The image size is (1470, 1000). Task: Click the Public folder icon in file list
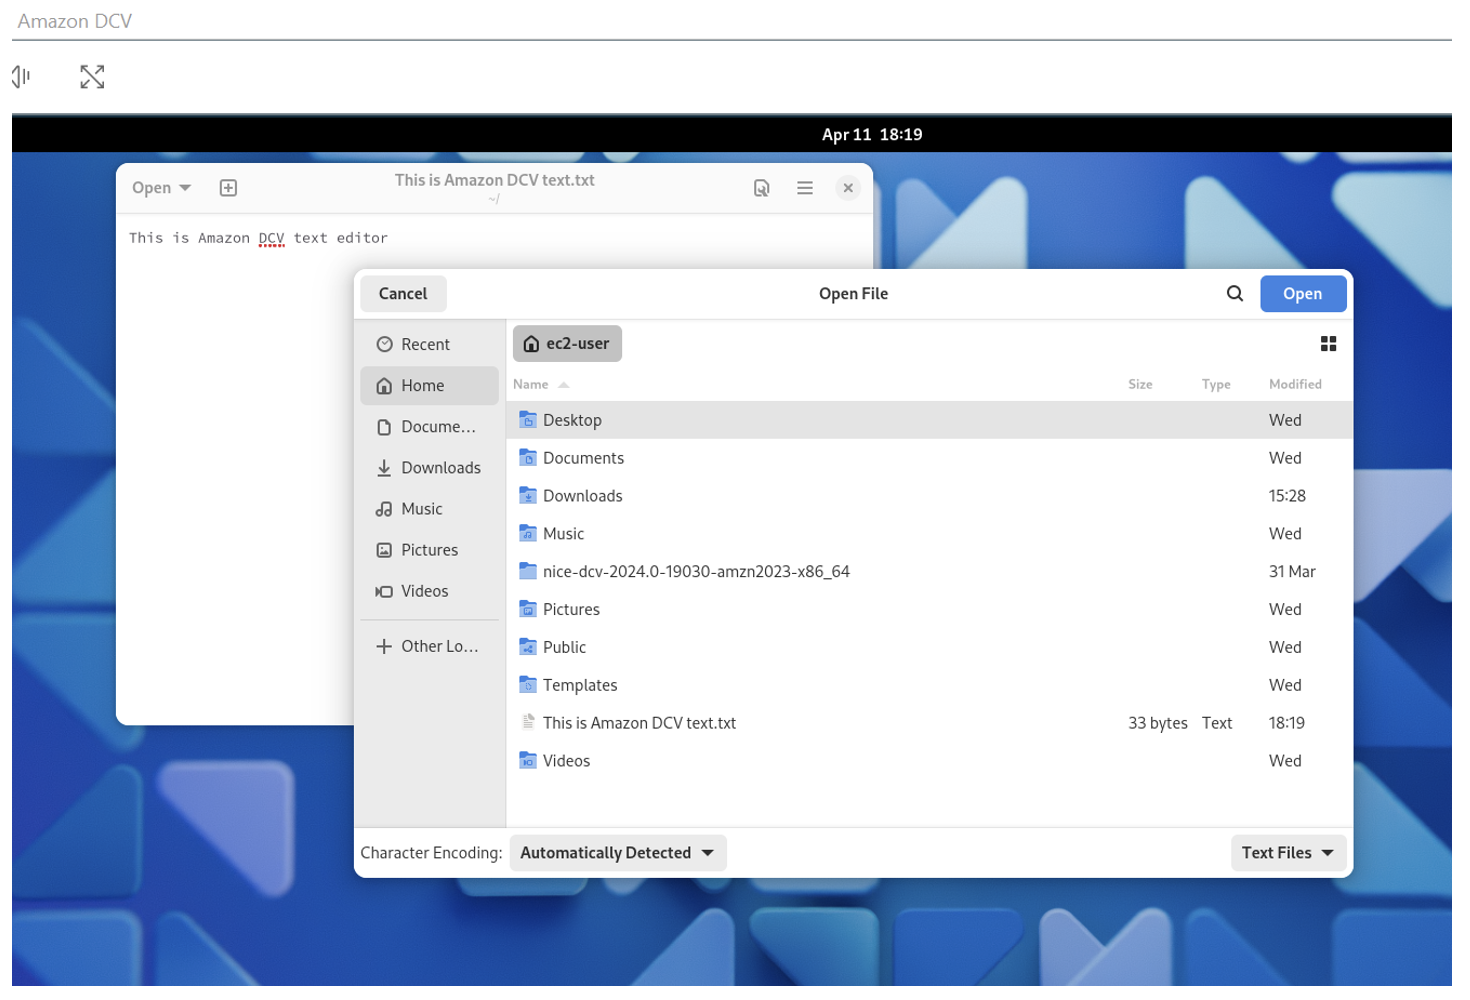pyautogui.click(x=528, y=647)
